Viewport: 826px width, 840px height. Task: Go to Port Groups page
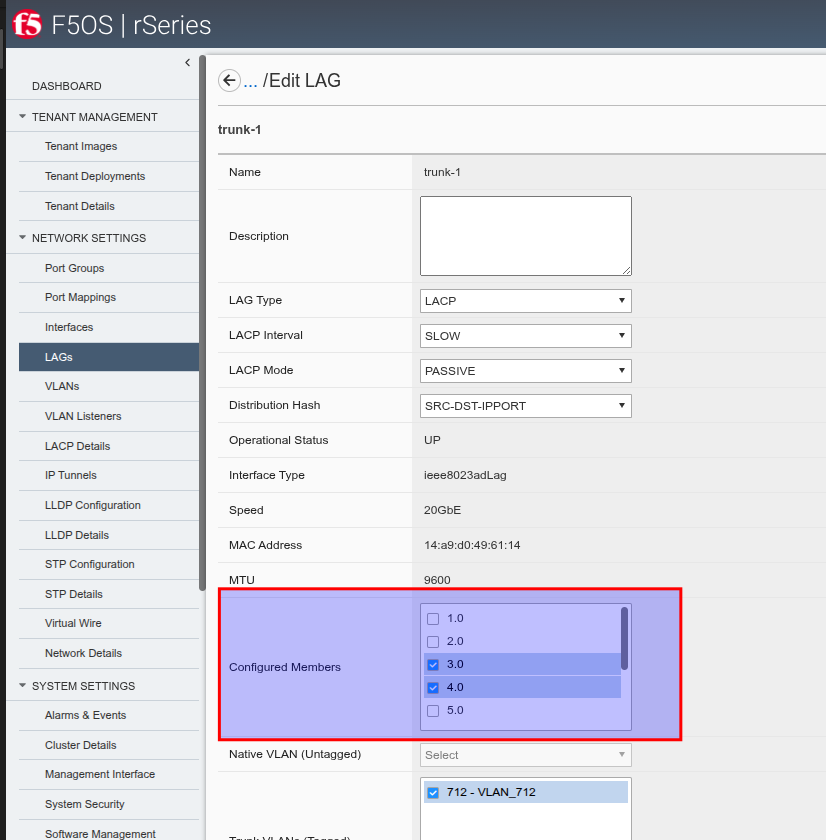point(74,268)
